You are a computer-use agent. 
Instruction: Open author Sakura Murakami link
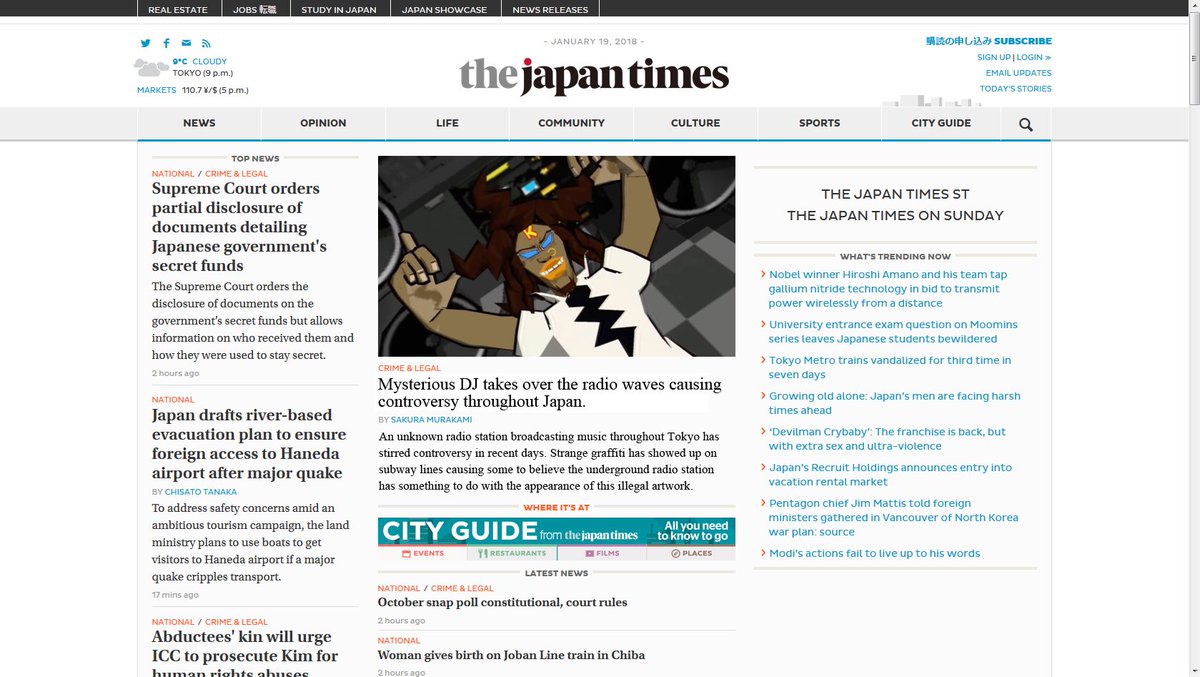431,420
